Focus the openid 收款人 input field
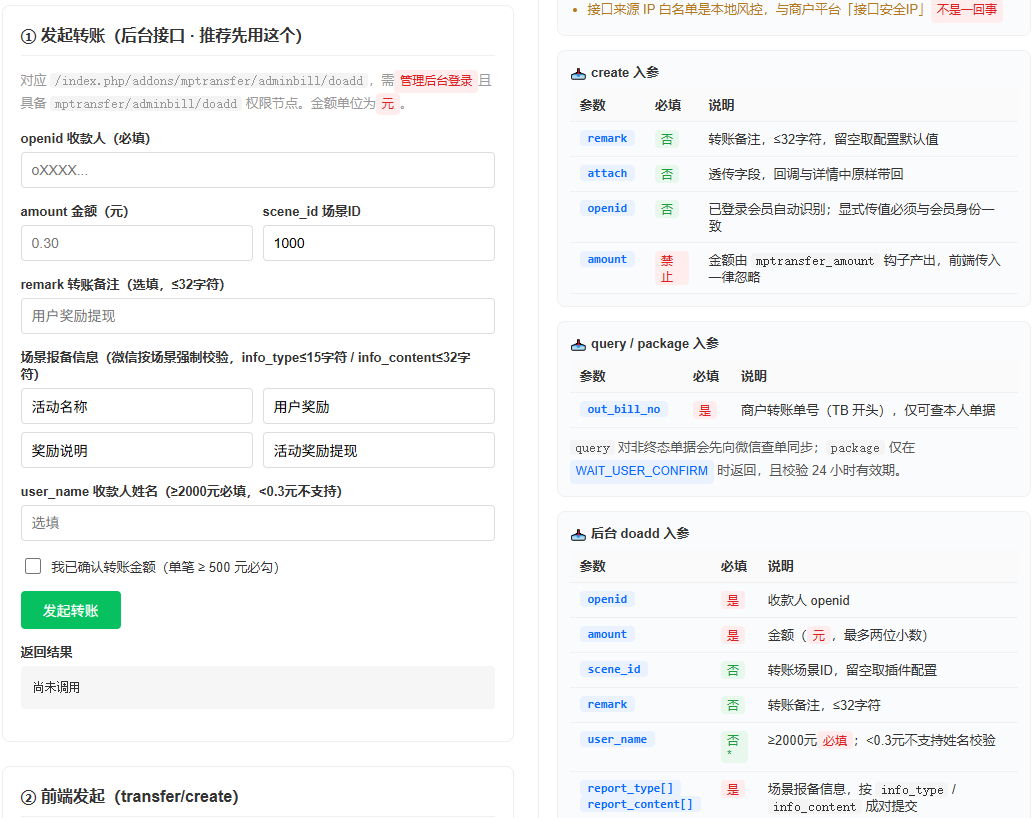The width and height of the screenshot is (1034, 818). click(258, 170)
